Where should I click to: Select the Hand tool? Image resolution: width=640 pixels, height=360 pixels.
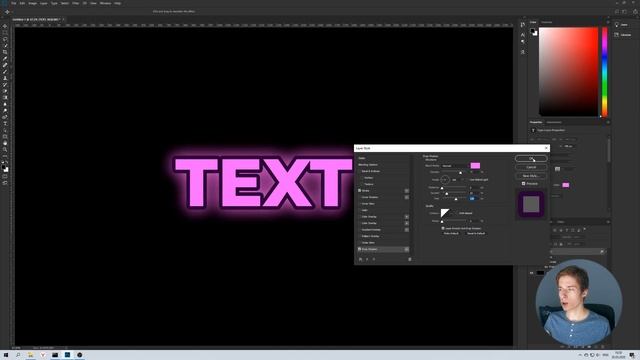click(x=5, y=143)
